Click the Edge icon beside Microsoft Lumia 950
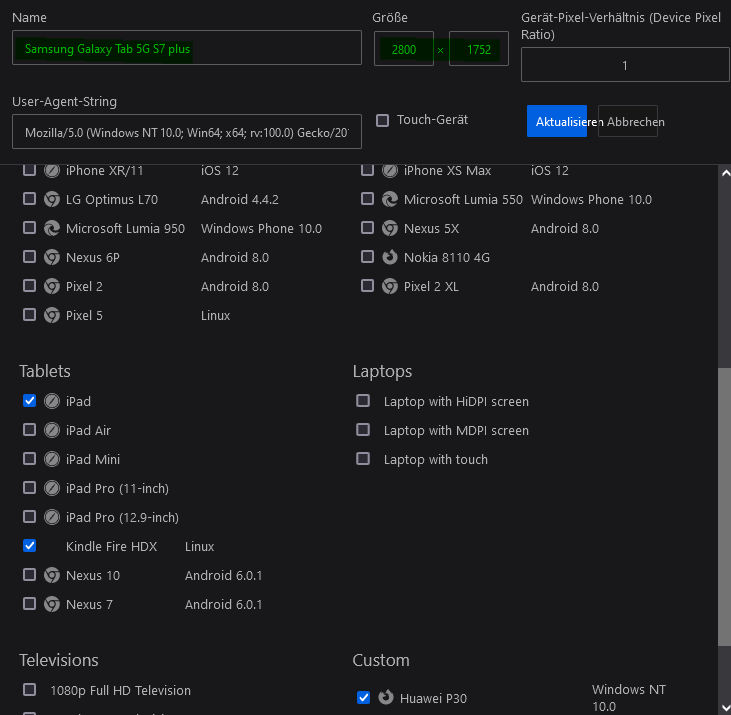The width and height of the screenshot is (731, 715). (52, 228)
